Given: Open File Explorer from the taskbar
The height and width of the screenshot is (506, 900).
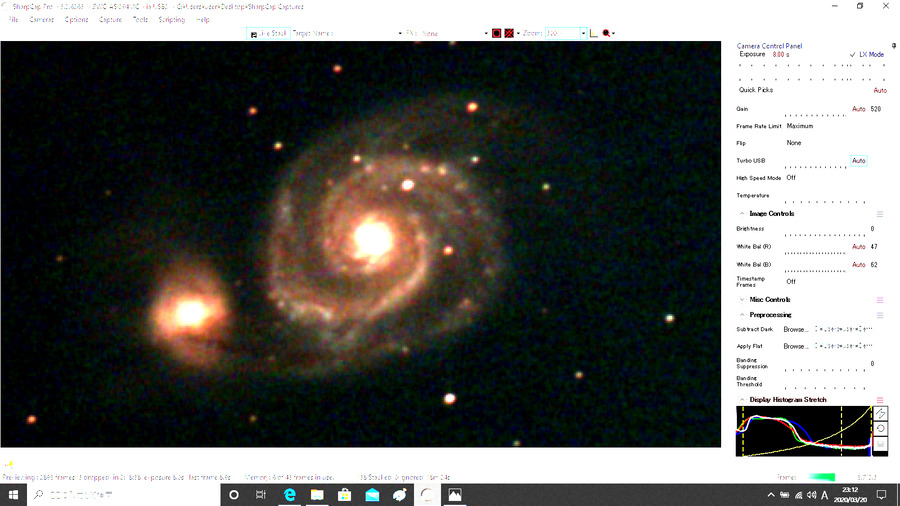Looking at the screenshot, I should pyautogui.click(x=317, y=495).
